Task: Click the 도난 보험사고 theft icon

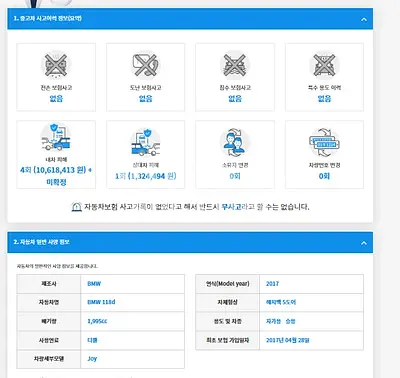Action: click(145, 65)
